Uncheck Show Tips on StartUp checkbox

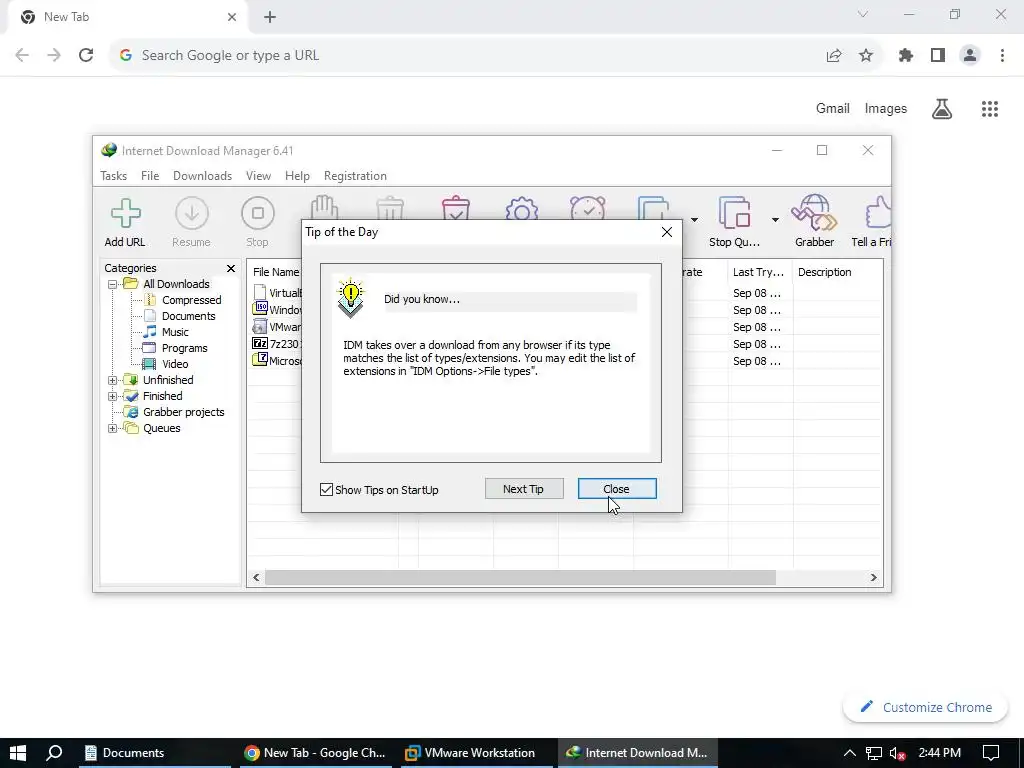(327, 489)
